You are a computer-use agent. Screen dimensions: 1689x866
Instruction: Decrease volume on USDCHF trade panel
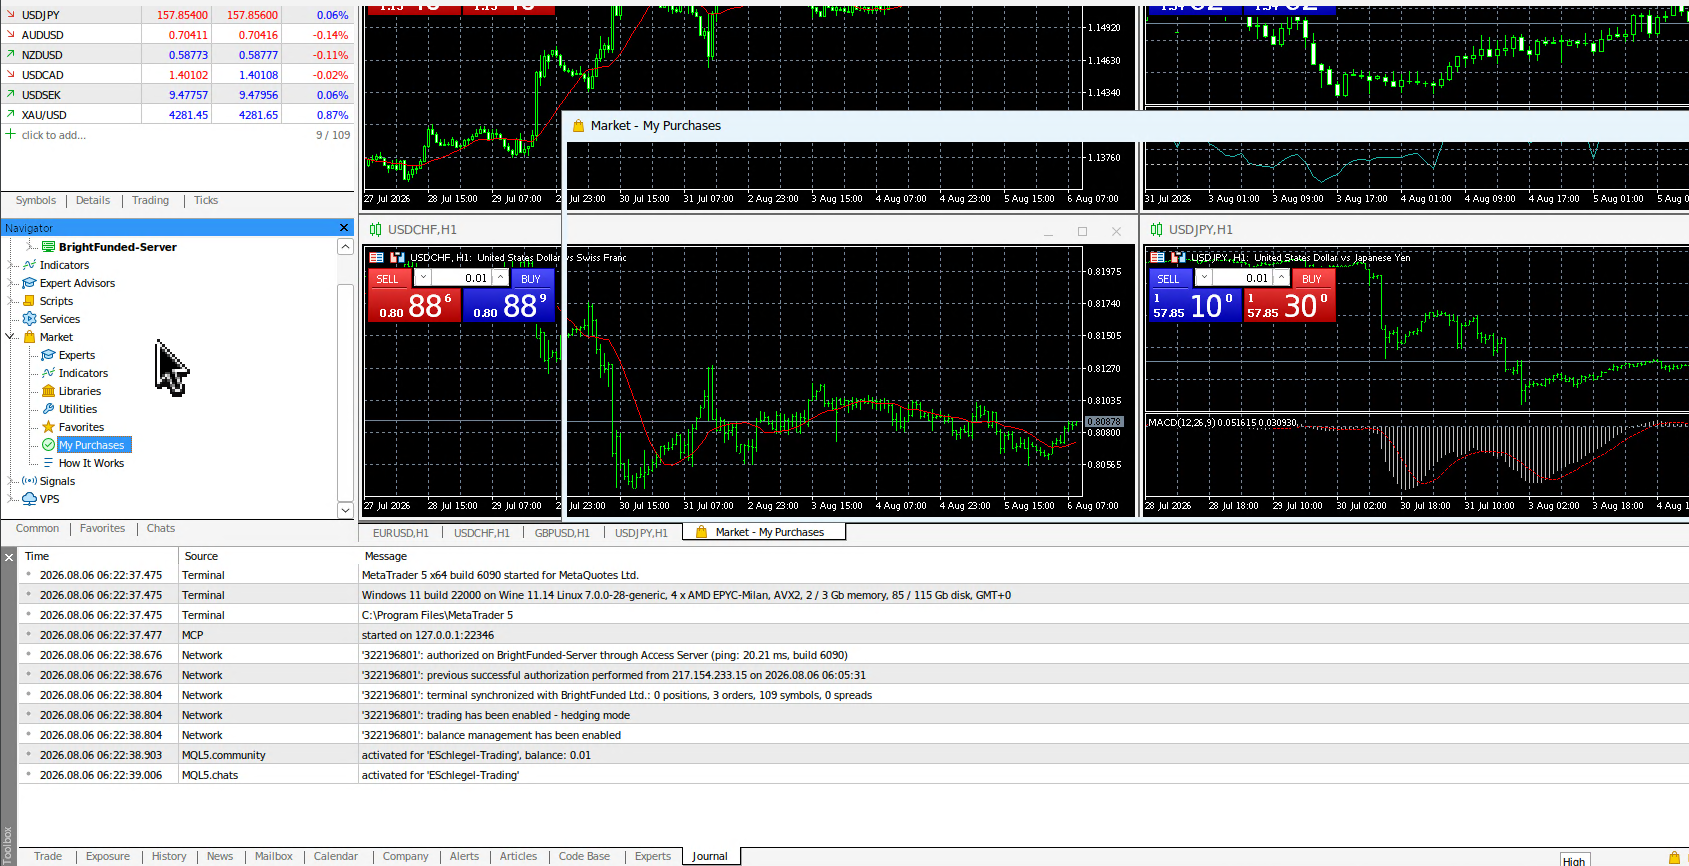coord(423,278)
